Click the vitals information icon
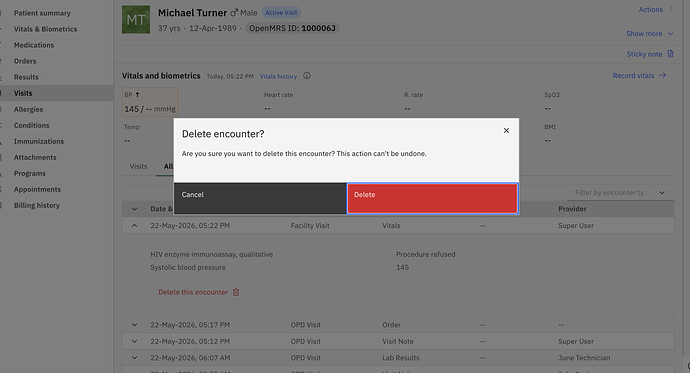690x373 pixels. [x=307, y=76]
